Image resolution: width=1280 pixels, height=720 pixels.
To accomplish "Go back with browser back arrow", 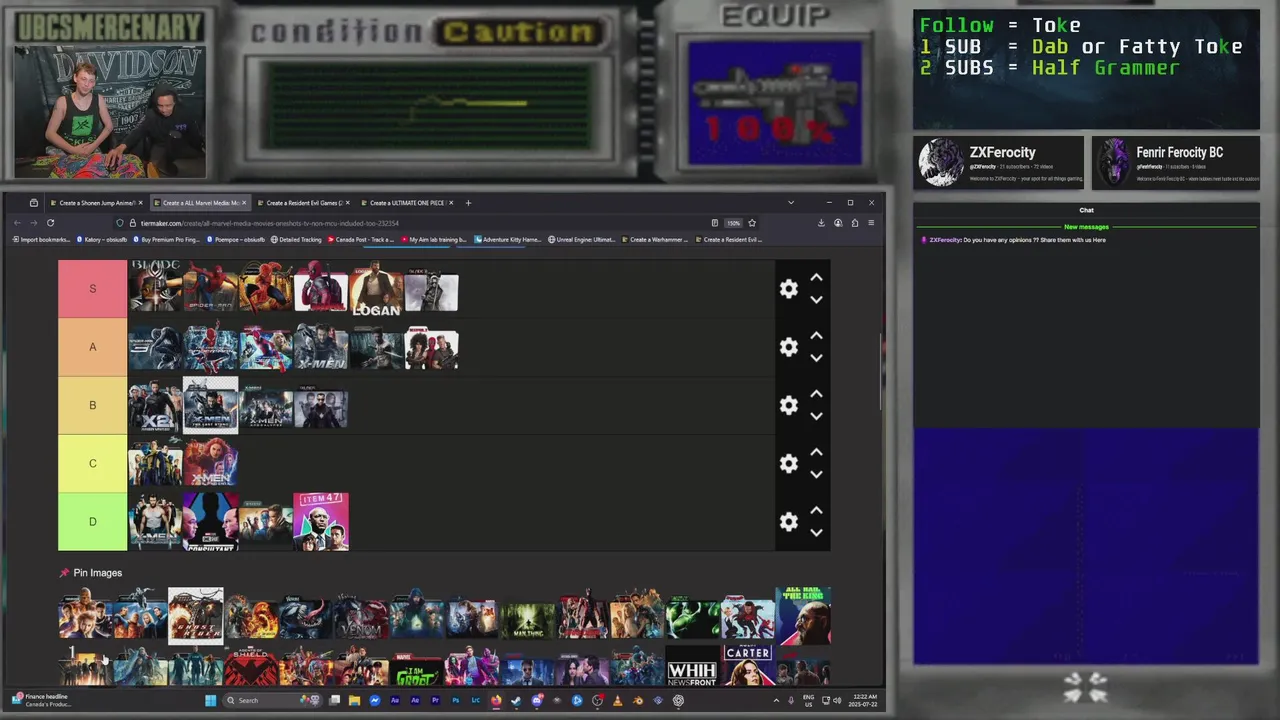I will [18, 223].
